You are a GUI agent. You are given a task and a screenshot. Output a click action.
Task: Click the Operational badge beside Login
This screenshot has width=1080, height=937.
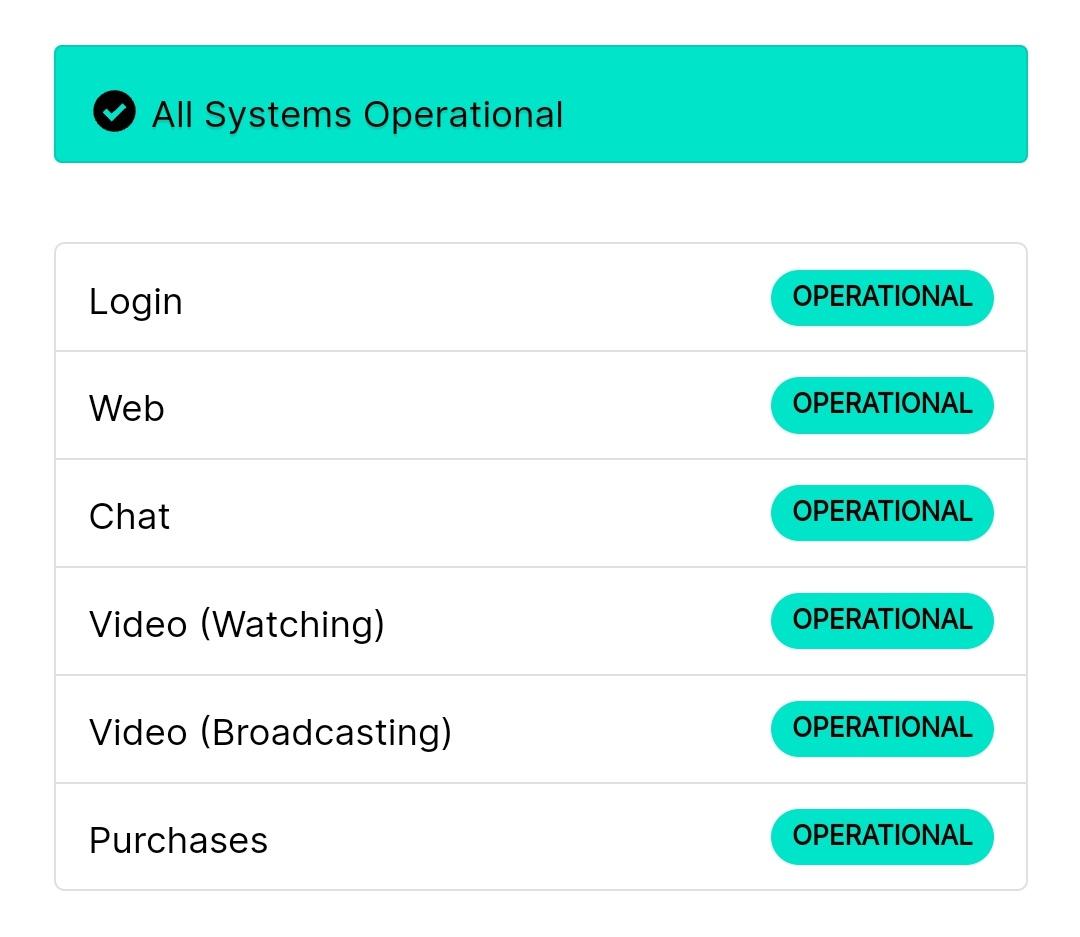(882, 298)
